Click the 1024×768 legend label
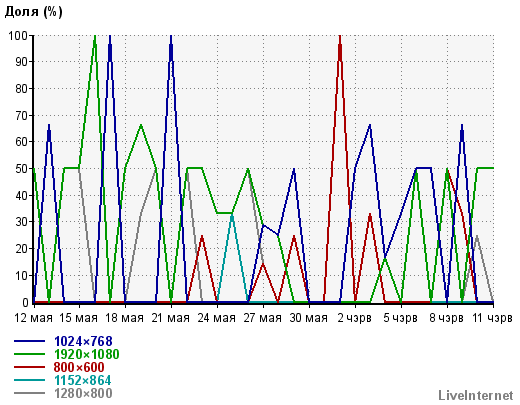This screenshot has height=405, width=520. pyautogui.click(x=83, y=341)
